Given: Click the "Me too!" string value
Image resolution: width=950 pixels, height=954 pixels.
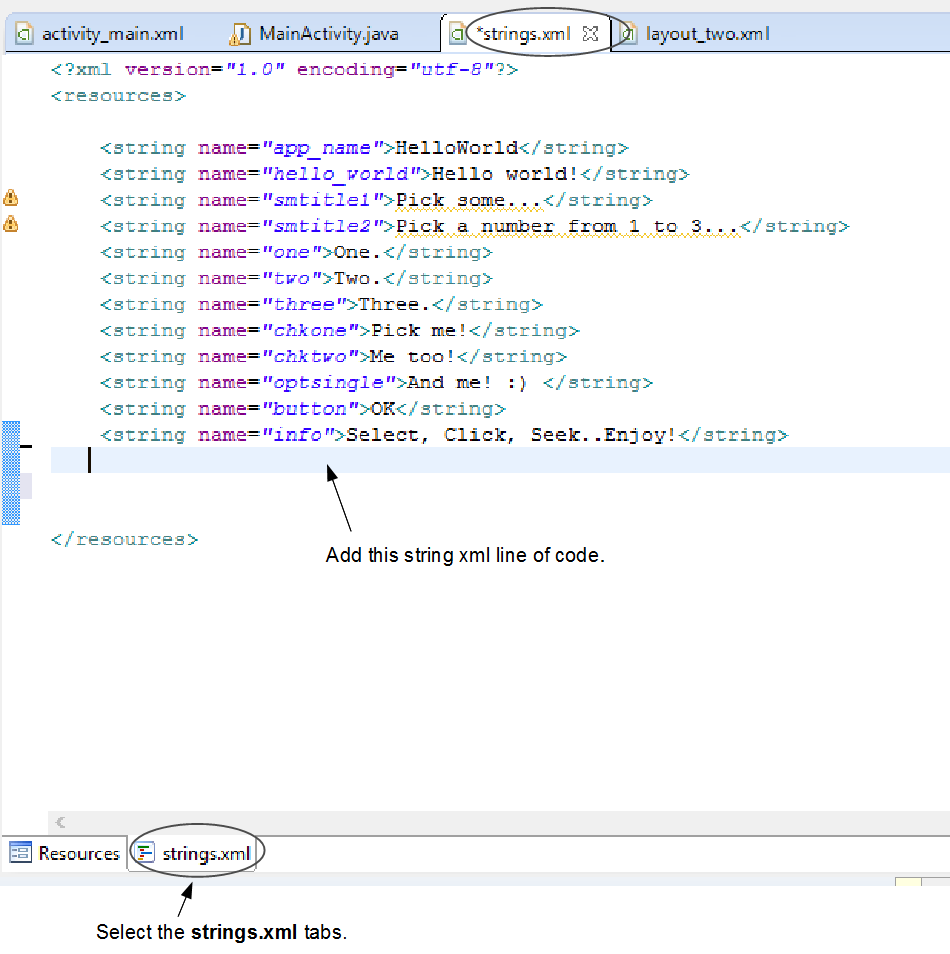Looking at the screenshot, I should [413, 357].
